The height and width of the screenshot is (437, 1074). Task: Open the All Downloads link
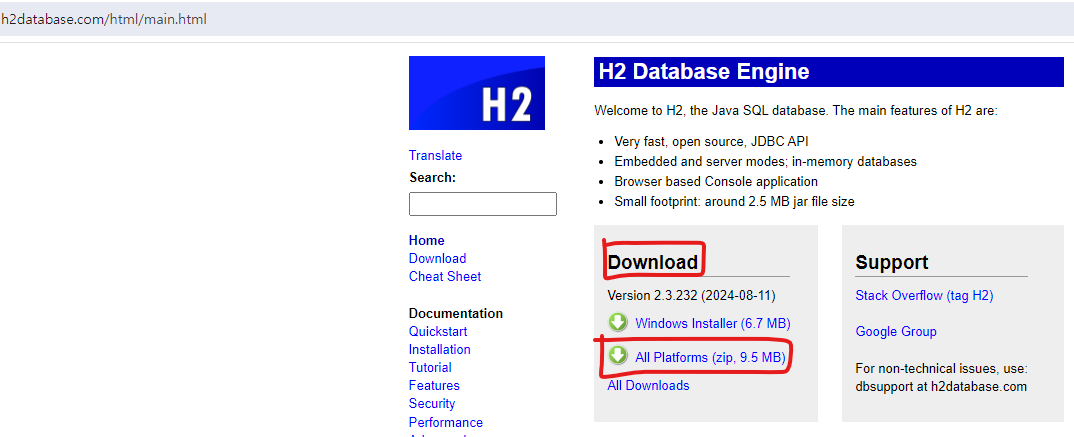(649, 386)
